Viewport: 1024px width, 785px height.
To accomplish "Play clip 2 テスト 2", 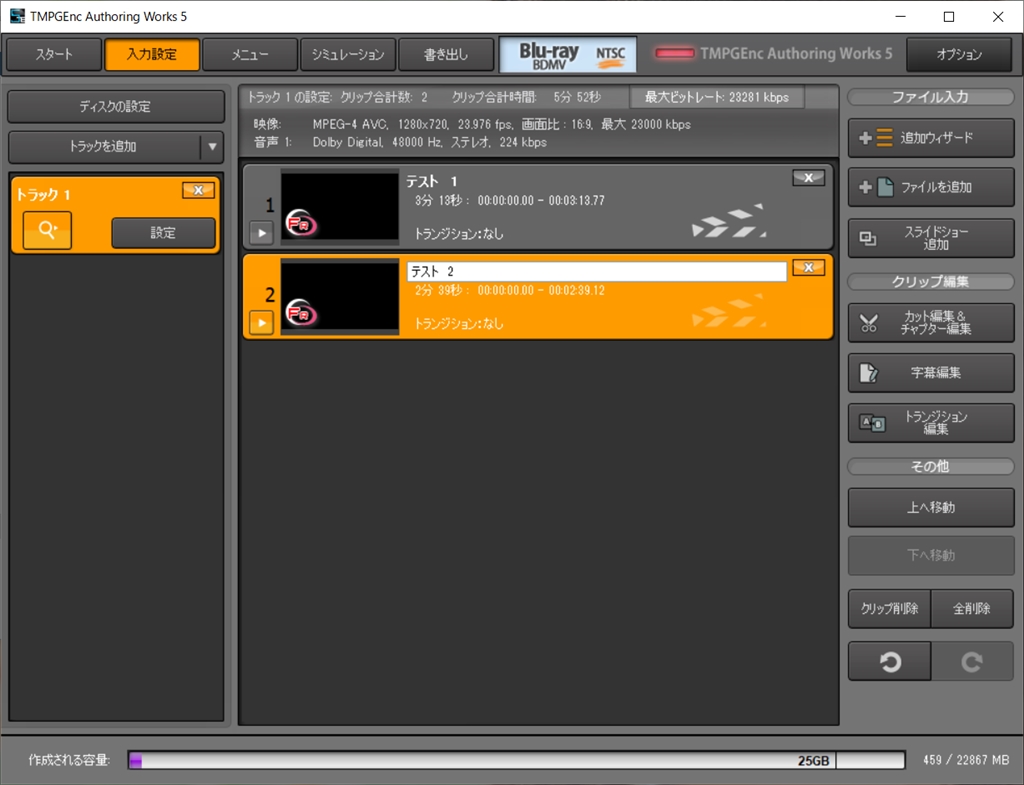I will click(262, 322).
